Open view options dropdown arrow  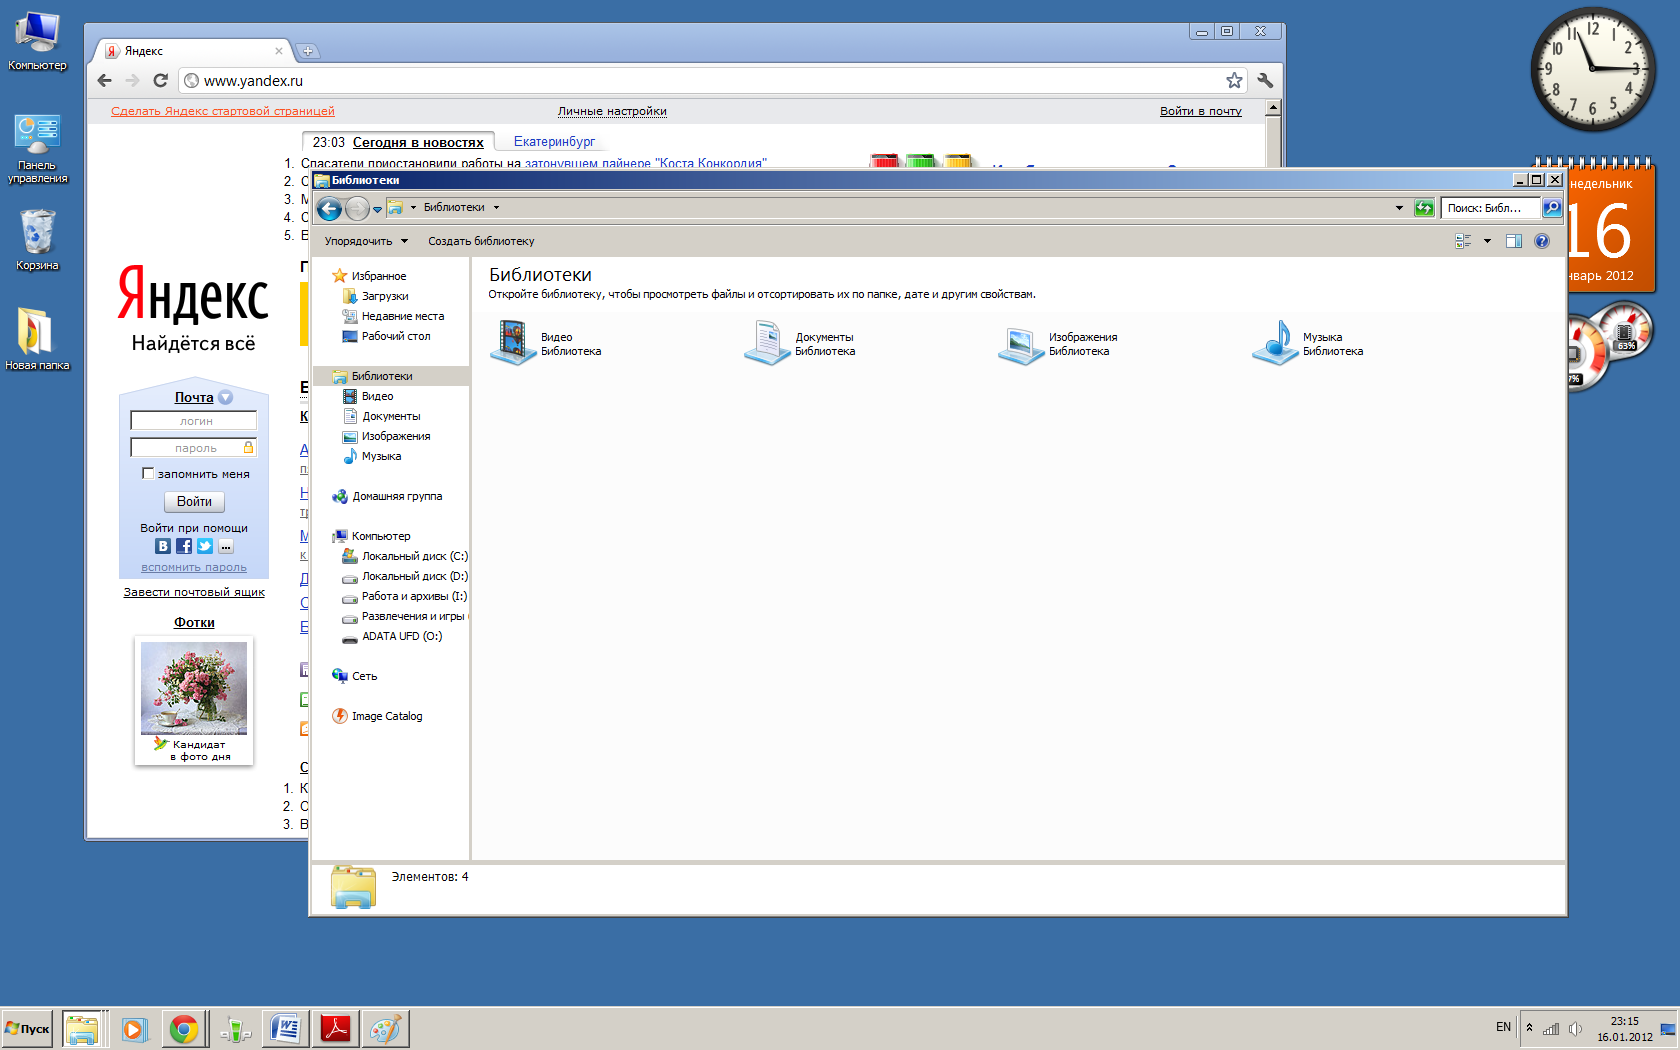click(1487, 241)
